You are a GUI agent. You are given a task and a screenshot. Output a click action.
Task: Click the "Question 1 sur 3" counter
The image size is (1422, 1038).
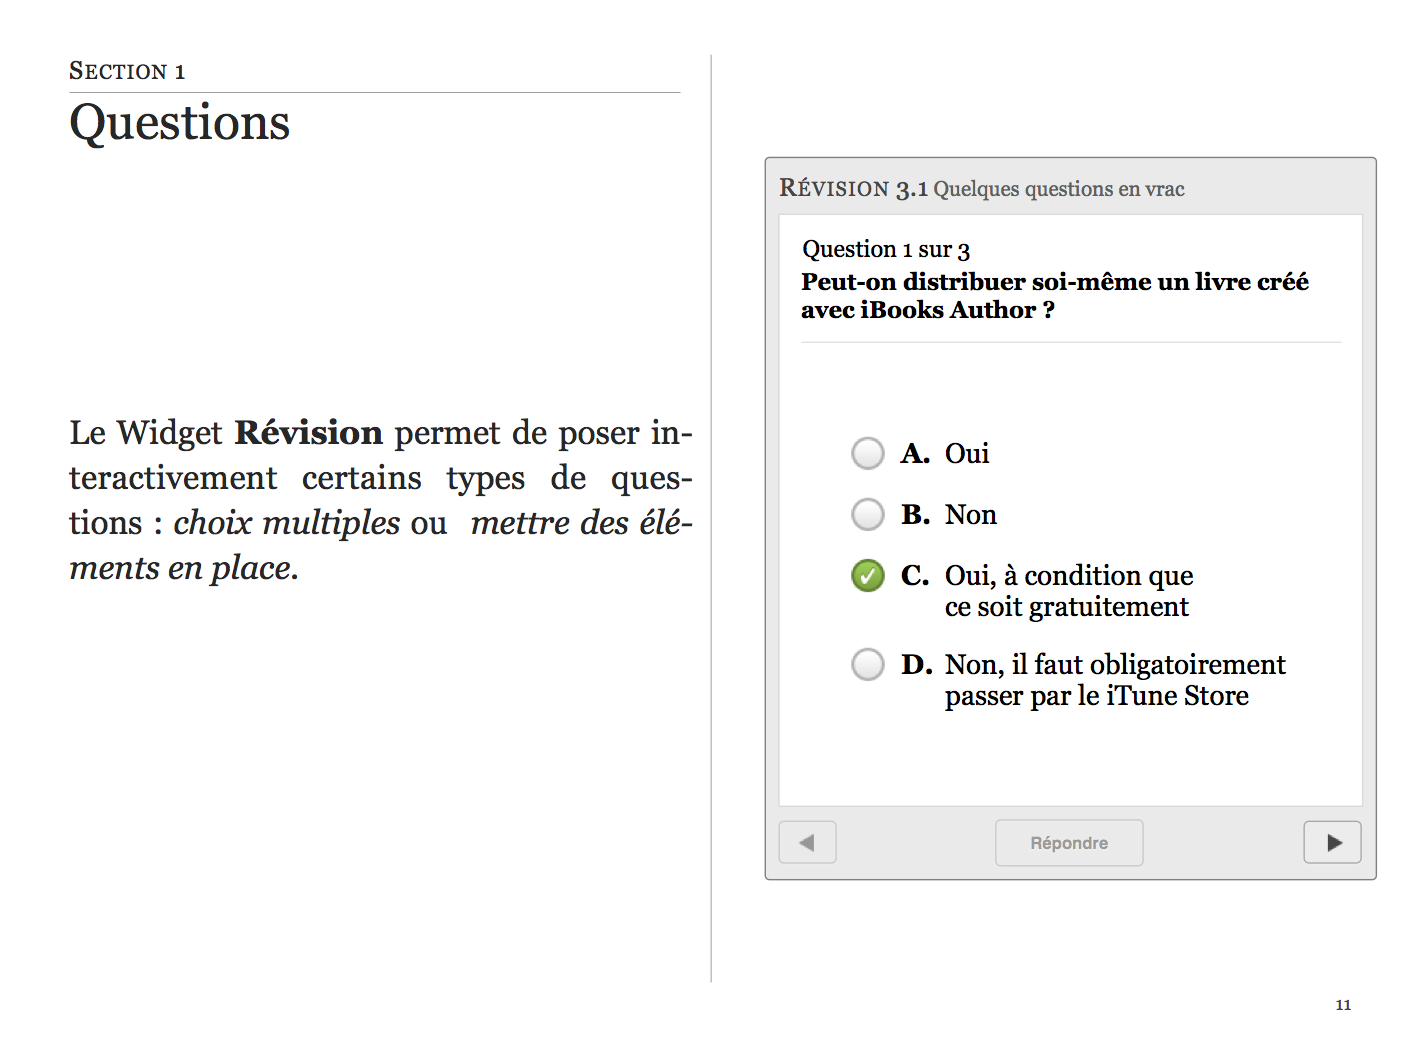tap(885, 250)
